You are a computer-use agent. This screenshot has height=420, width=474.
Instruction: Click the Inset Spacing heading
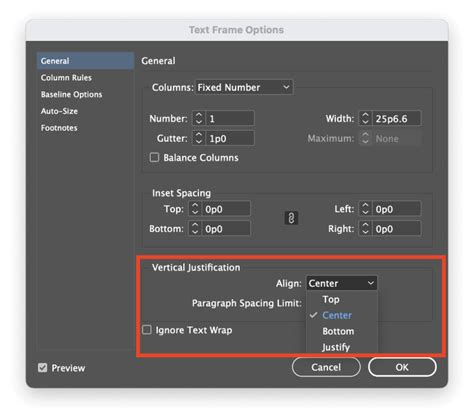click(x=181, y=193)
